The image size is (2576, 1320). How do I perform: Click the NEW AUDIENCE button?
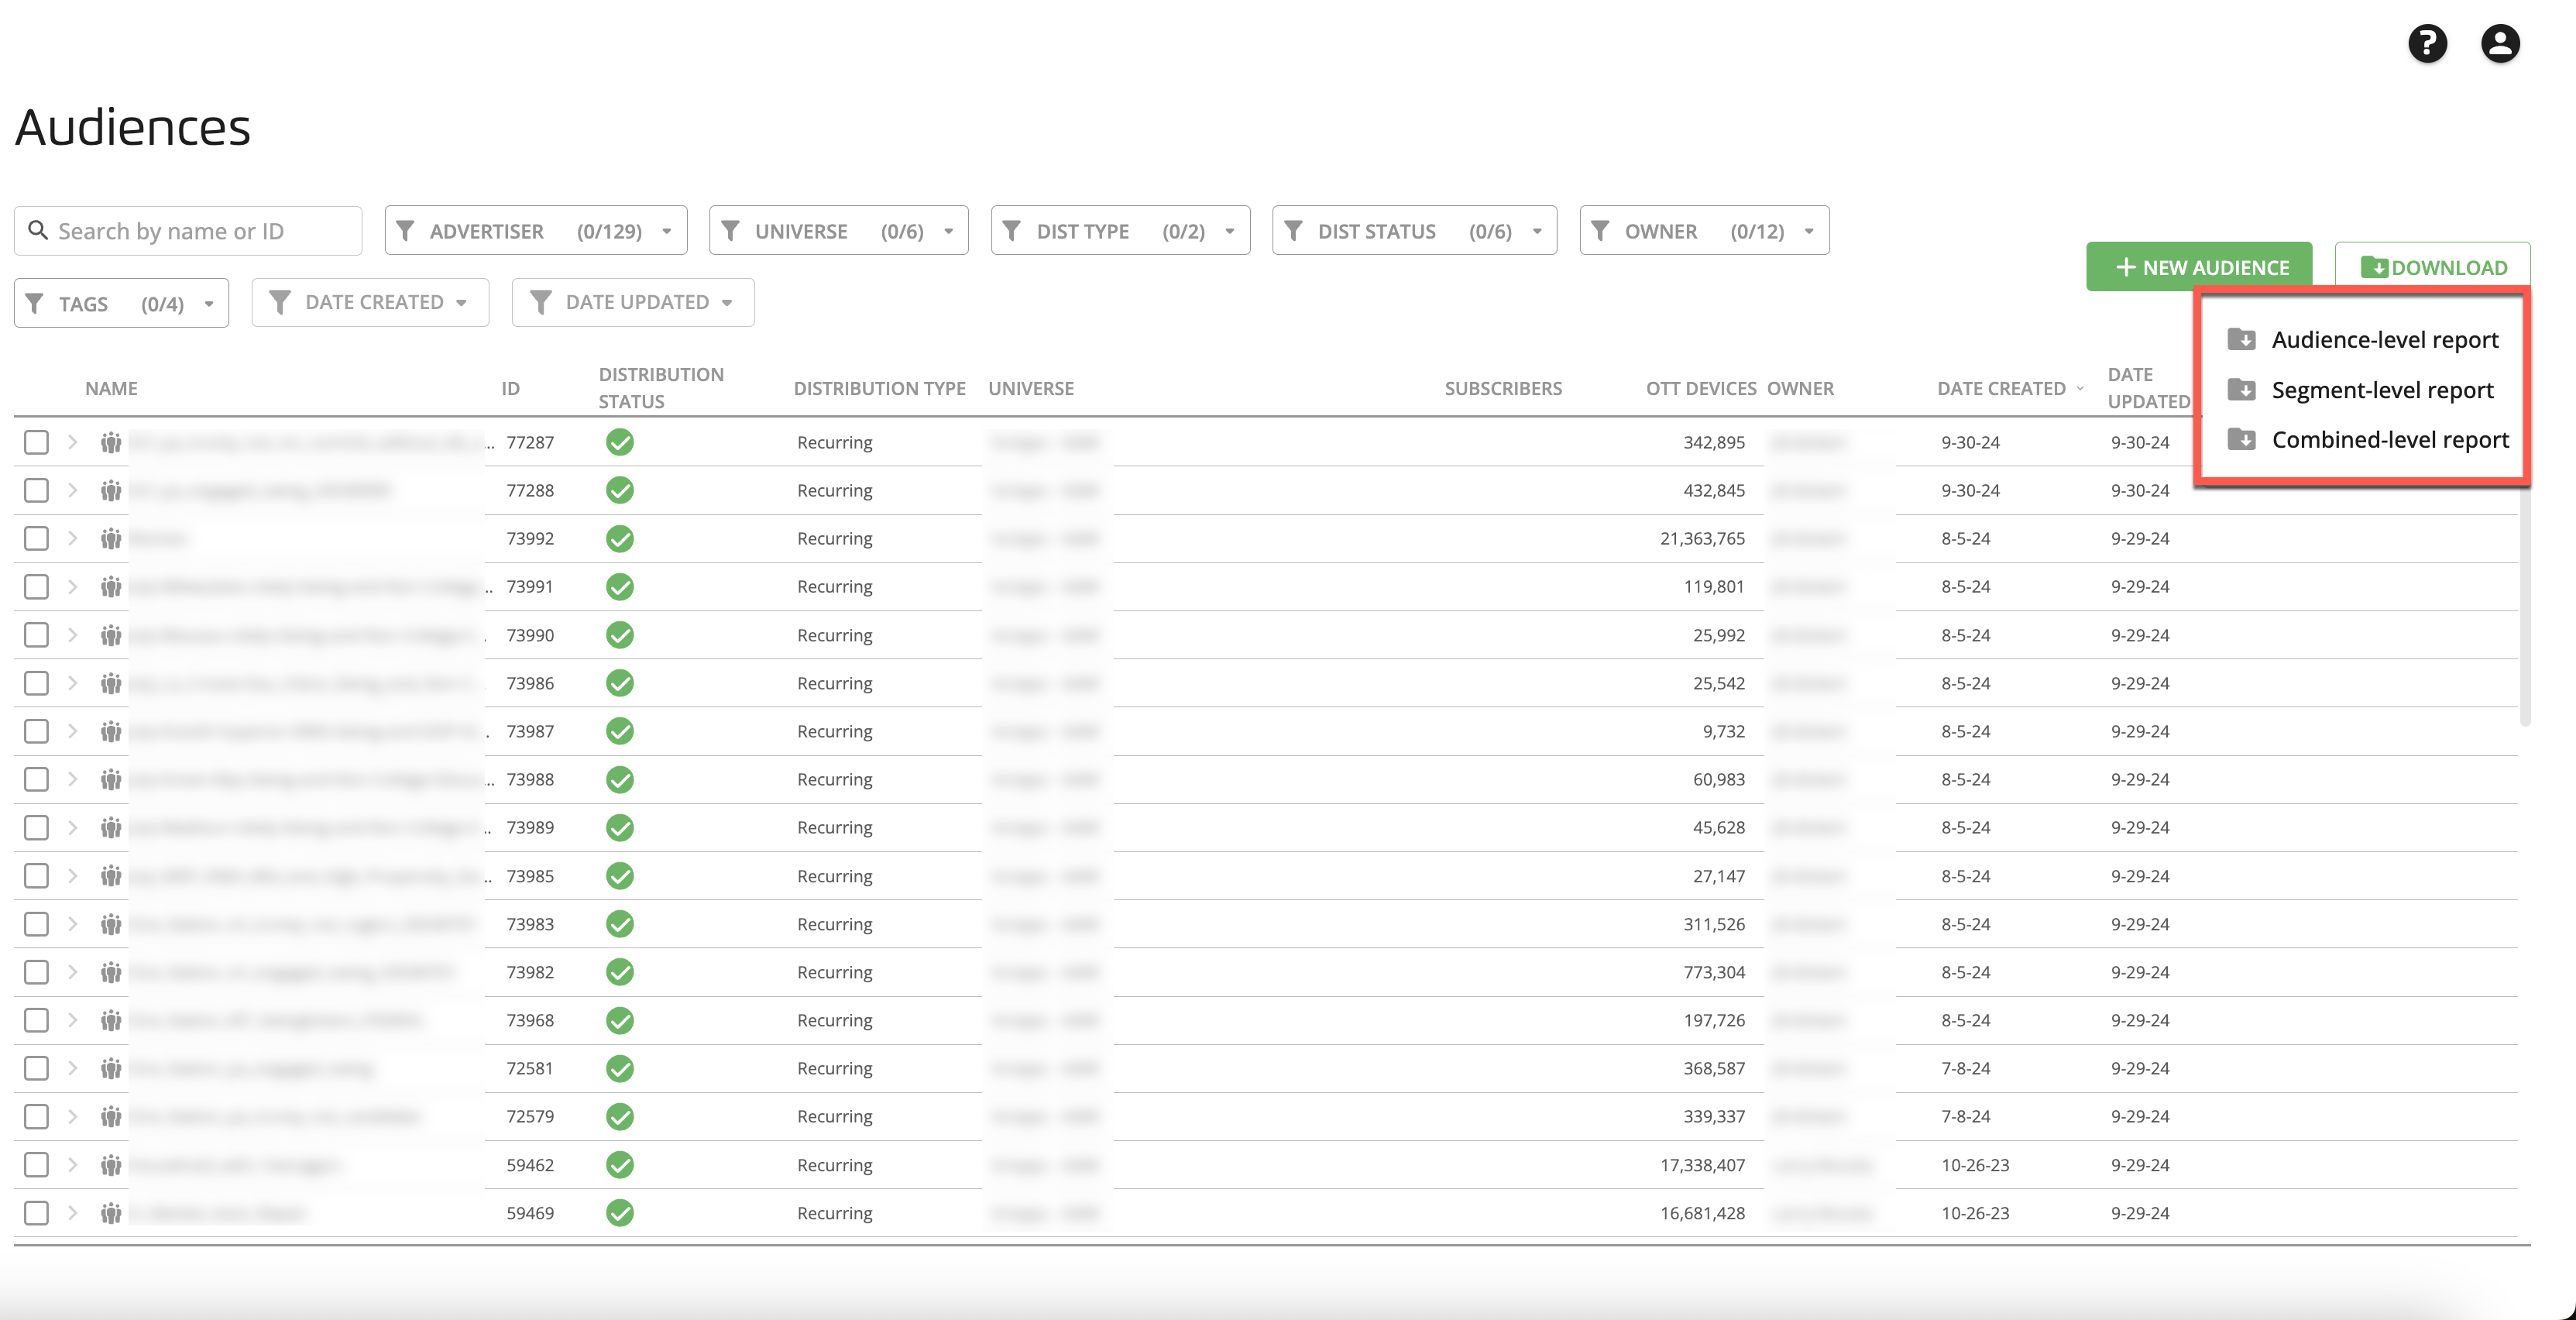tap(2199, 267)
